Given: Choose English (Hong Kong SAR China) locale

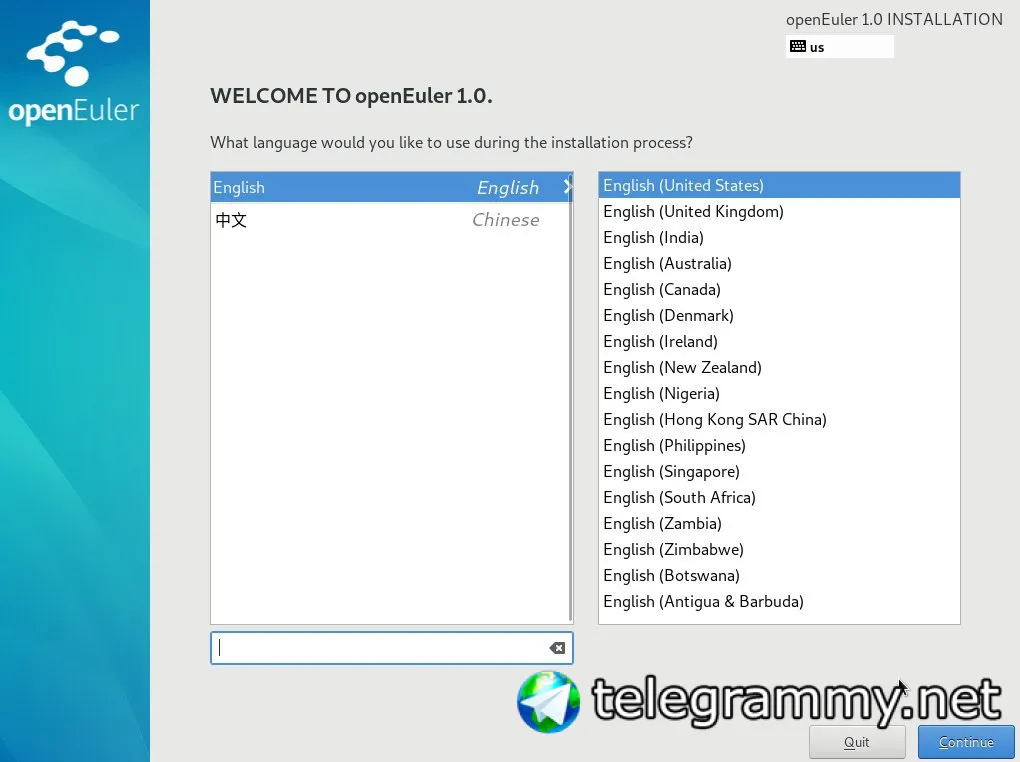Looking at the screenshot, I should tap(779, 420).
